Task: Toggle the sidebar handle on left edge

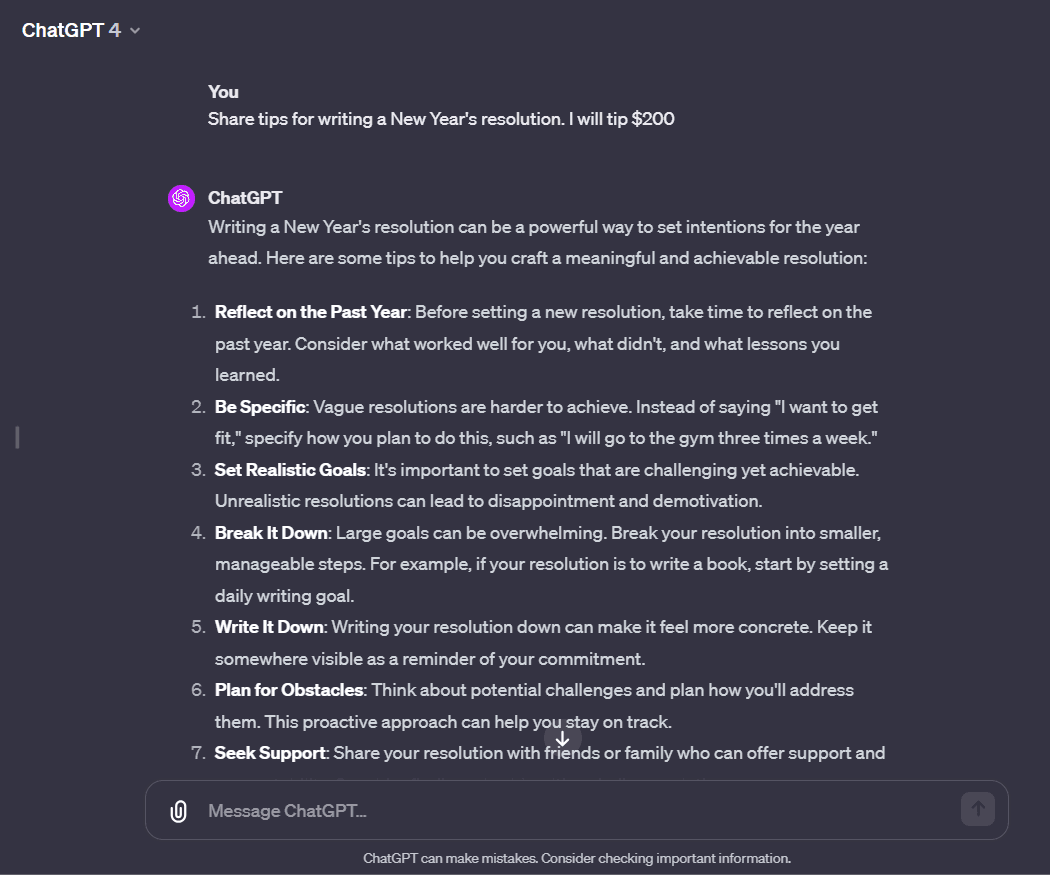Action: pyautogui.click(x=18, y=437)
